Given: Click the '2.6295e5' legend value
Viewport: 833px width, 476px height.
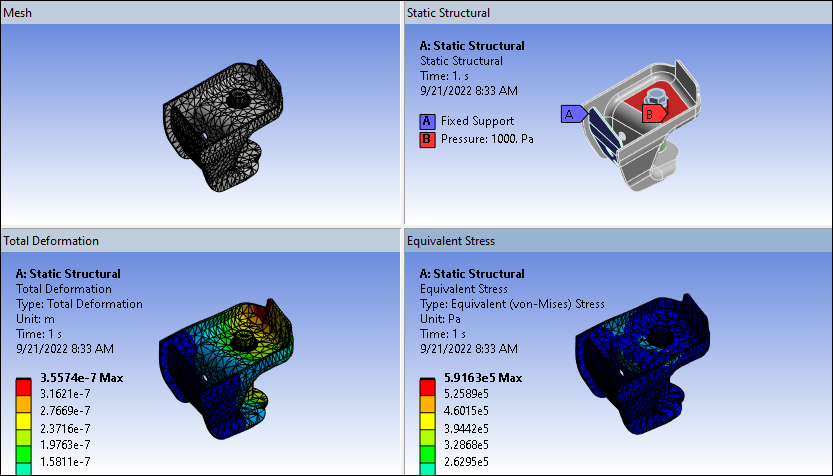Looking at the screenshot, I should click(466, 462).
